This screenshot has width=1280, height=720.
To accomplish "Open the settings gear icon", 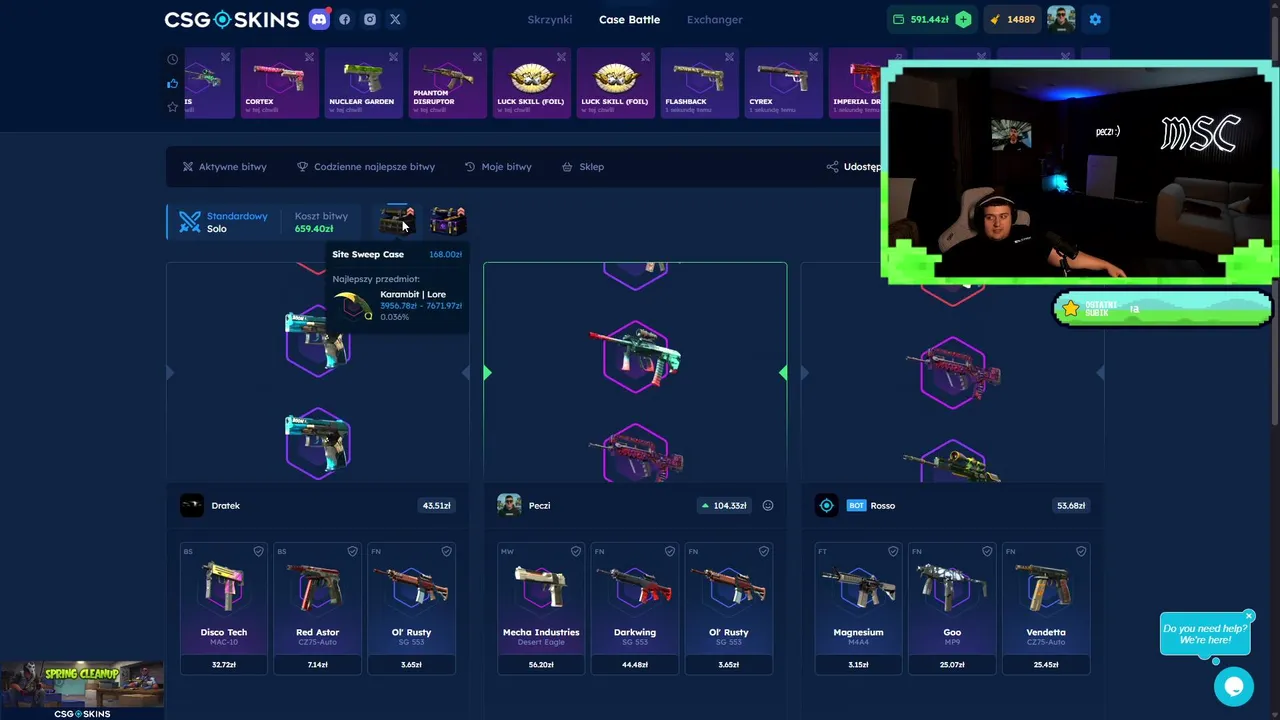I will (1095, 19).
